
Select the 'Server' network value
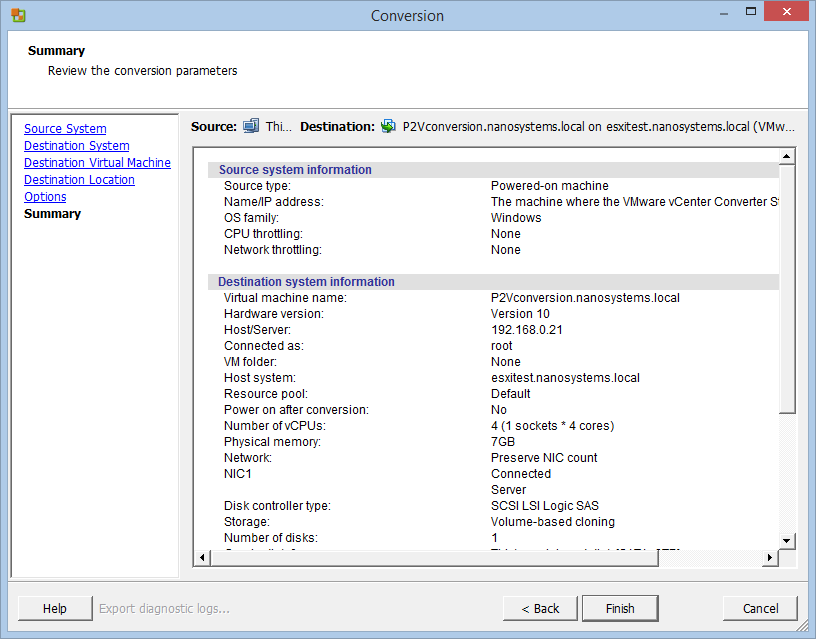tap(508, 490)
